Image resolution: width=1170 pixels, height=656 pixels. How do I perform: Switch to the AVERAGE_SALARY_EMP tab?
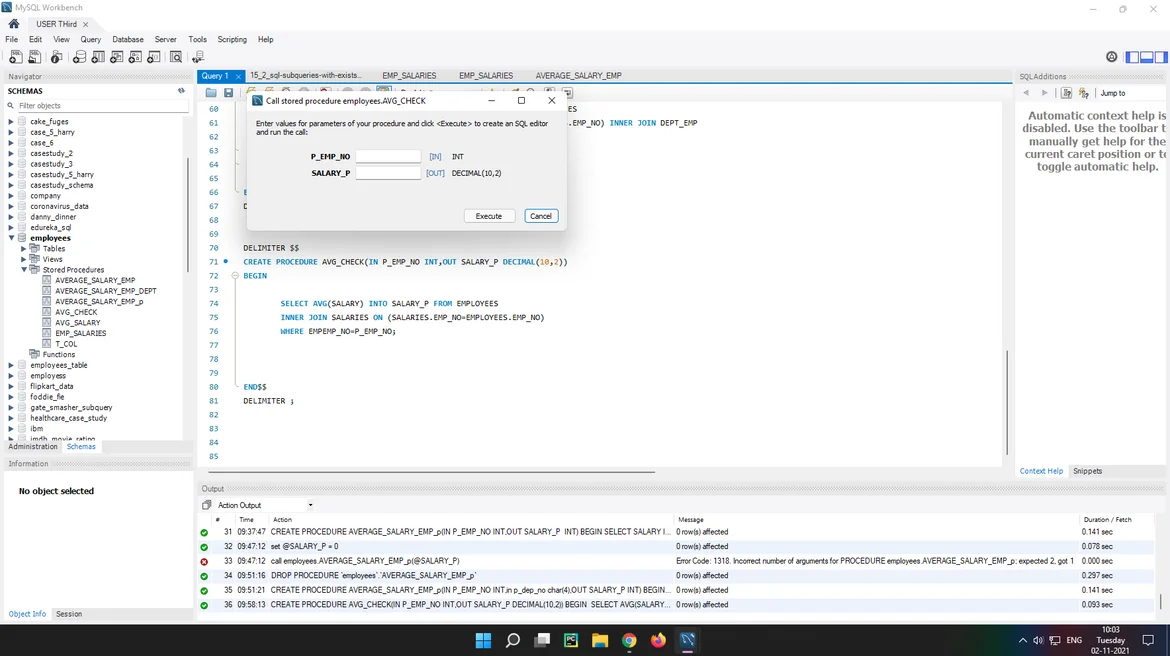click(x=578, y=76)
